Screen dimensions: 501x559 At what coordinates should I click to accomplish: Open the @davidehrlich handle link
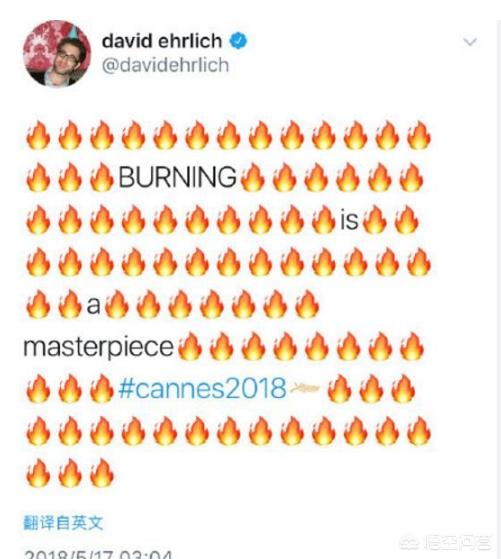pos(165,65)
